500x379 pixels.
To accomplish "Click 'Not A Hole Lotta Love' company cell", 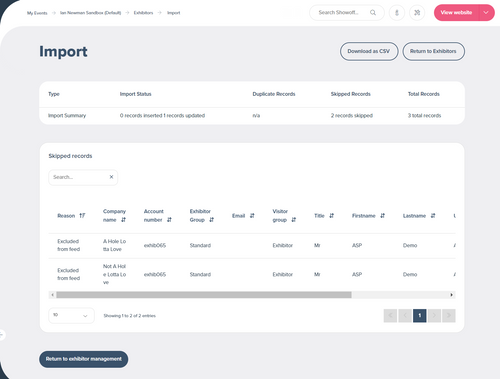I will coord(114,274).
